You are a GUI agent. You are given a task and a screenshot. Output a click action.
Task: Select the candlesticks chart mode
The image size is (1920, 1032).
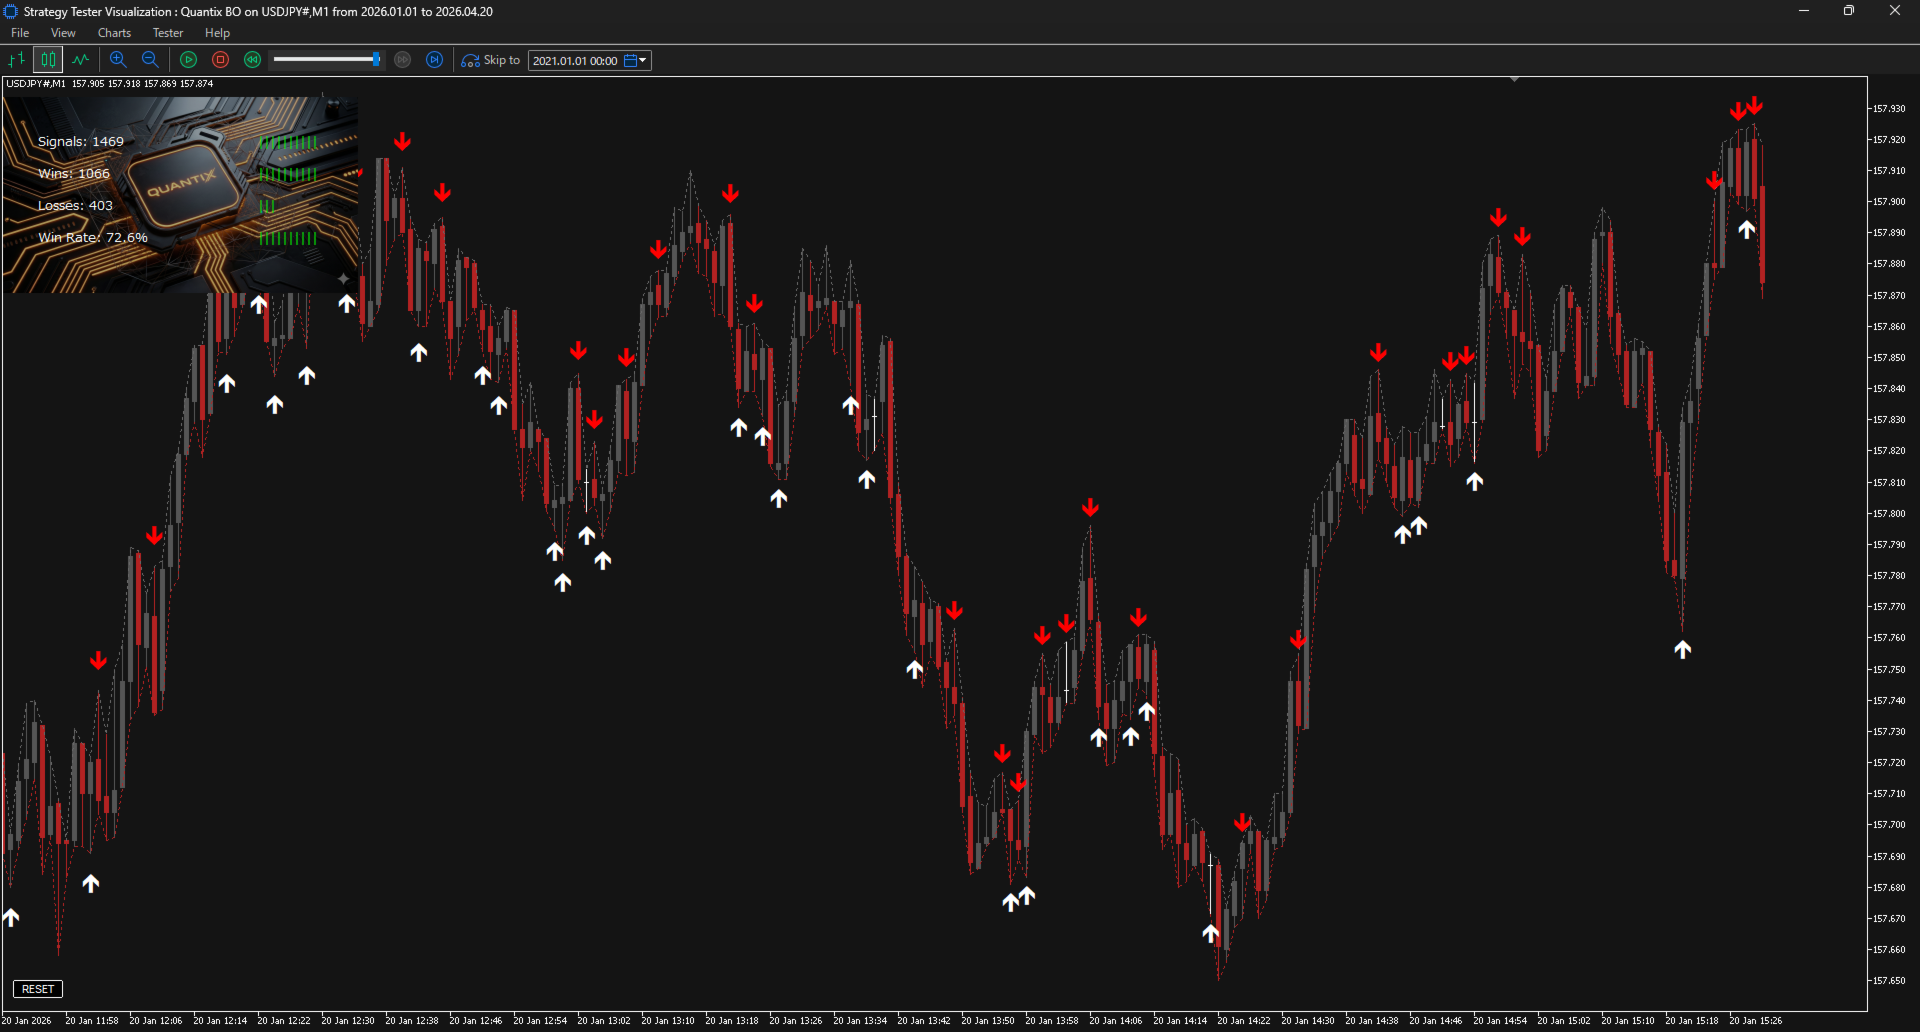(48, 60)
